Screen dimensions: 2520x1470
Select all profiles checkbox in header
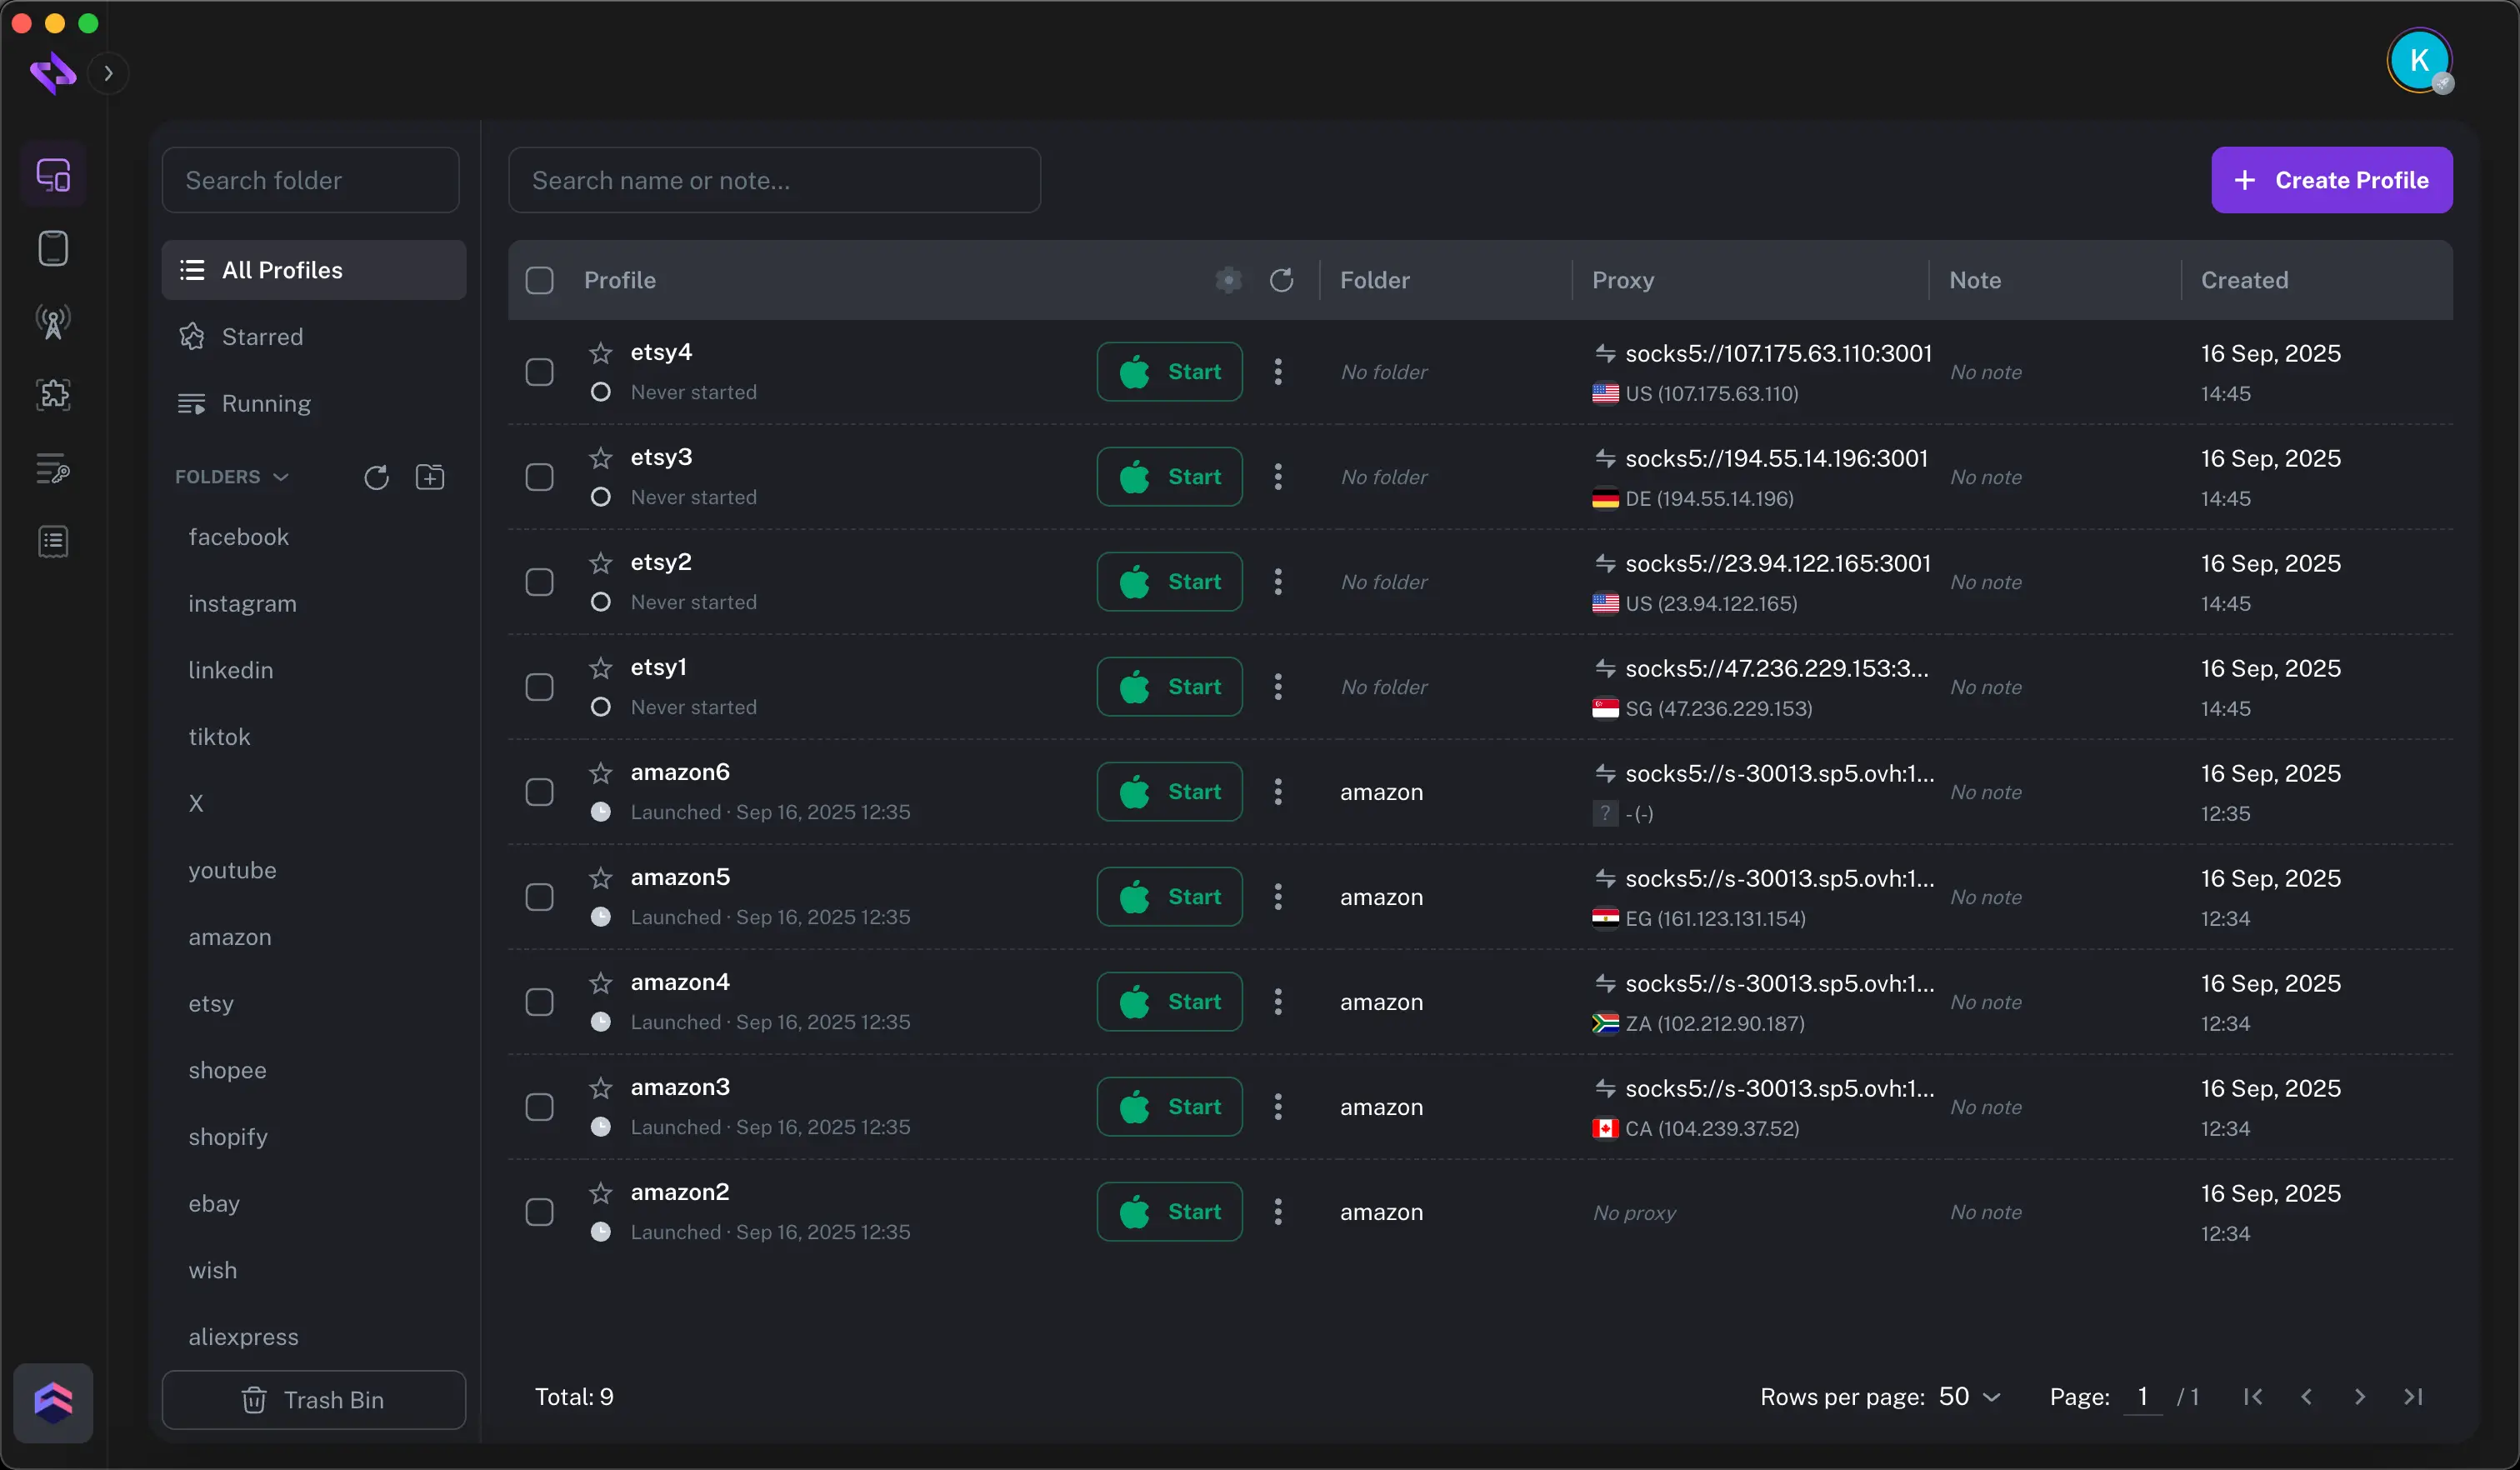pyautogui.click(x=539, y=280)
